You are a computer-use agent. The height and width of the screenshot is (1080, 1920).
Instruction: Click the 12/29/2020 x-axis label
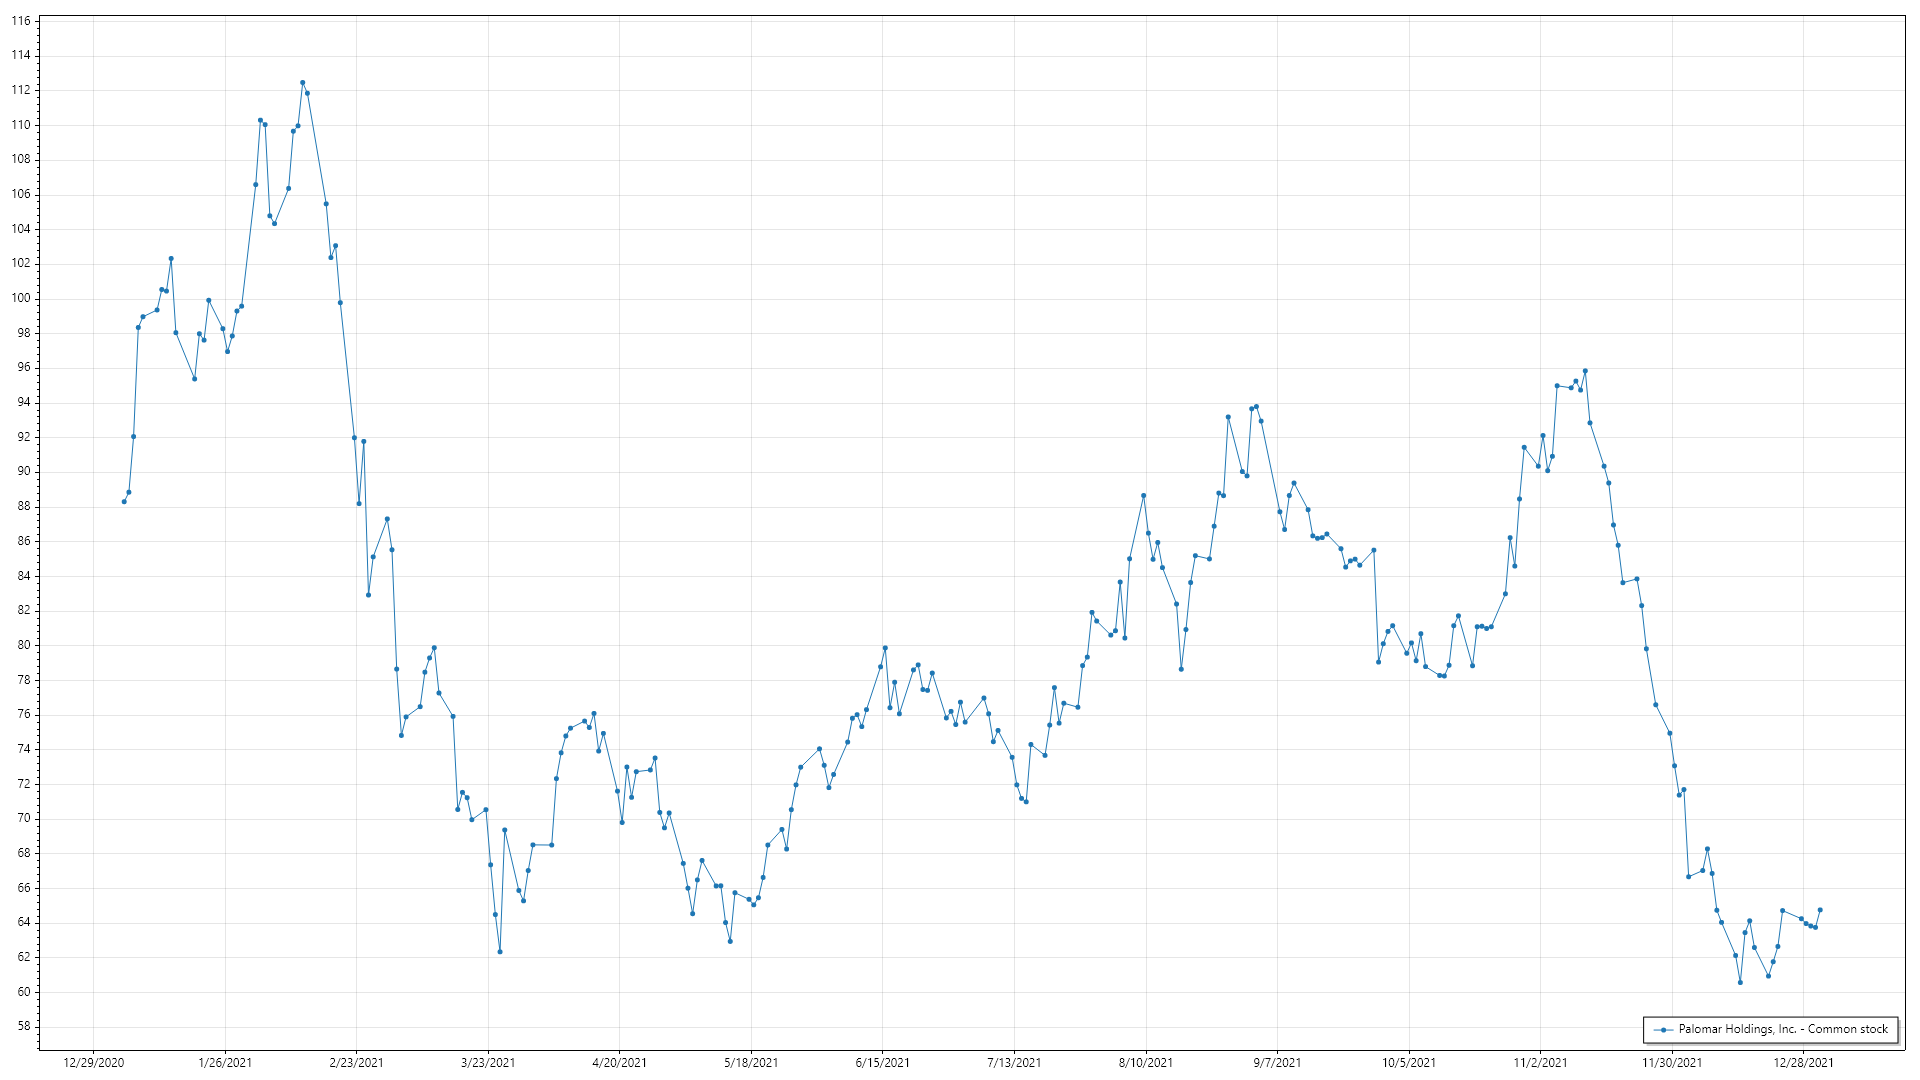click(x=93, y=1063)
